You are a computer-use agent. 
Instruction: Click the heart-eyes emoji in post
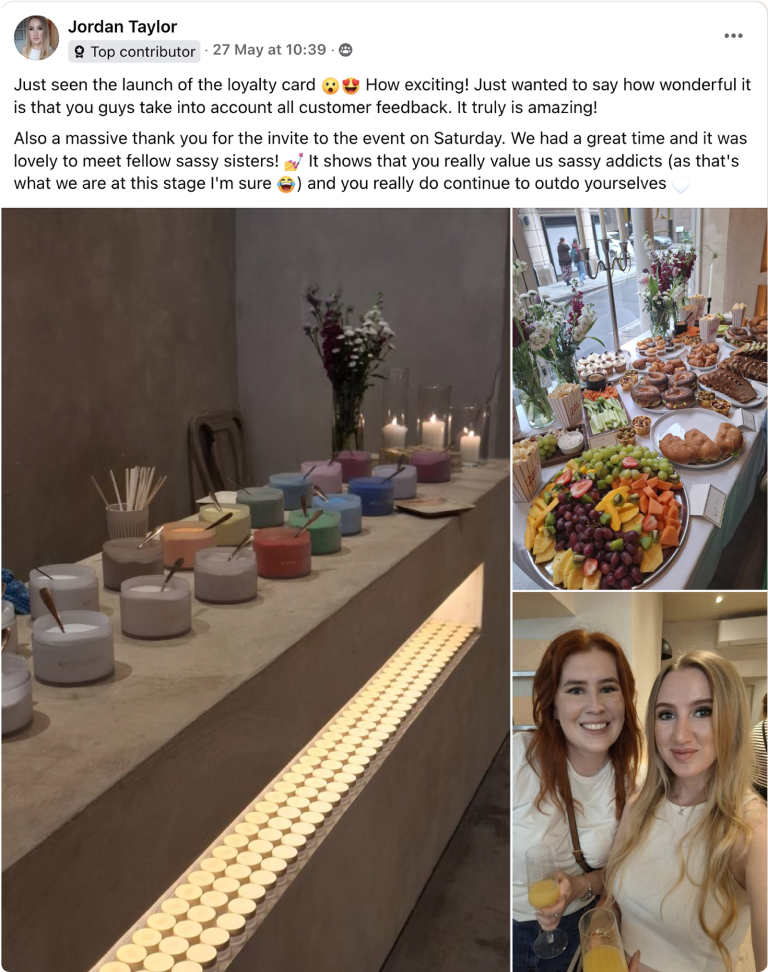351,86
